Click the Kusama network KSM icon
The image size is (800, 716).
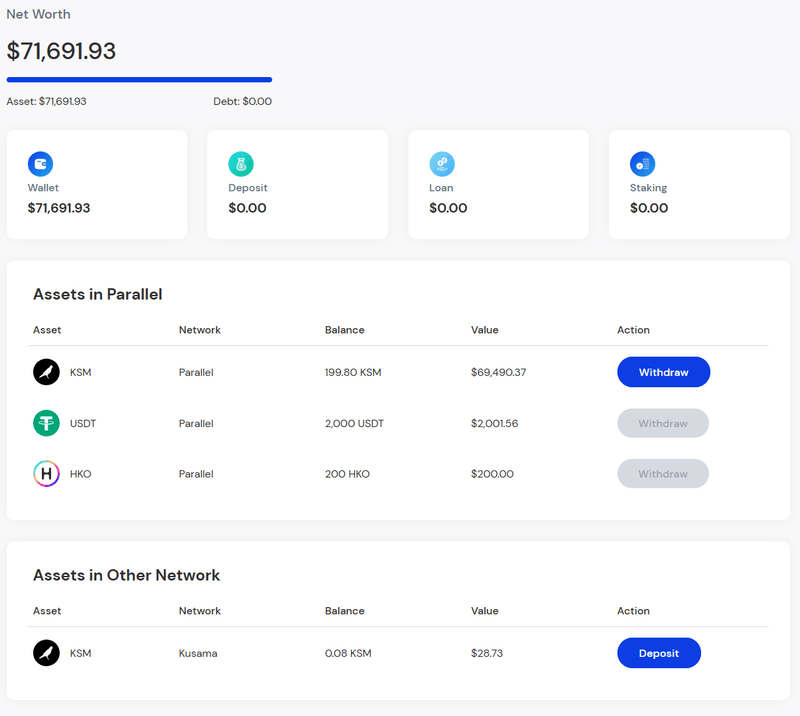point(46,653)
